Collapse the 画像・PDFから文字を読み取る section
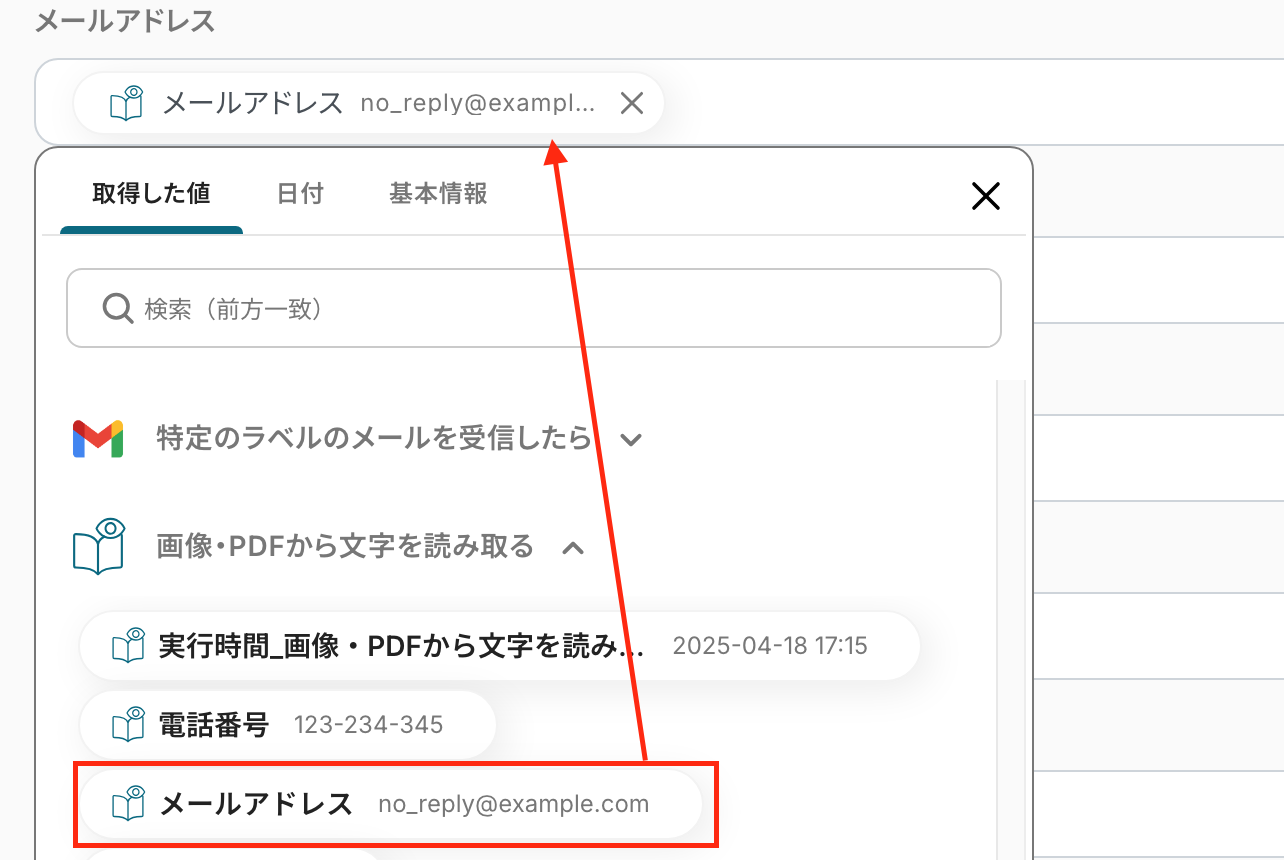Viewport: 1284px width, 860px height. pyautogui.click(x=573, y=547)
